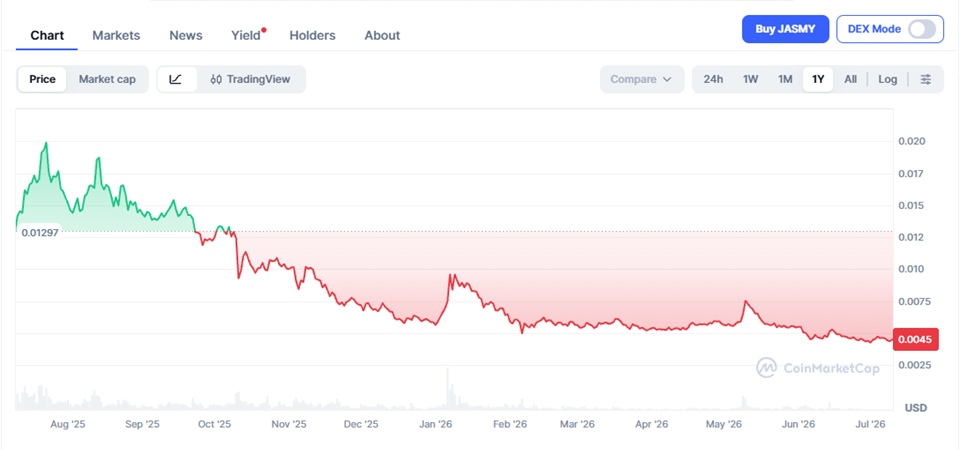Select the line chart view icon
This screenshot has height=450, width=960.
tap(176, 80)
